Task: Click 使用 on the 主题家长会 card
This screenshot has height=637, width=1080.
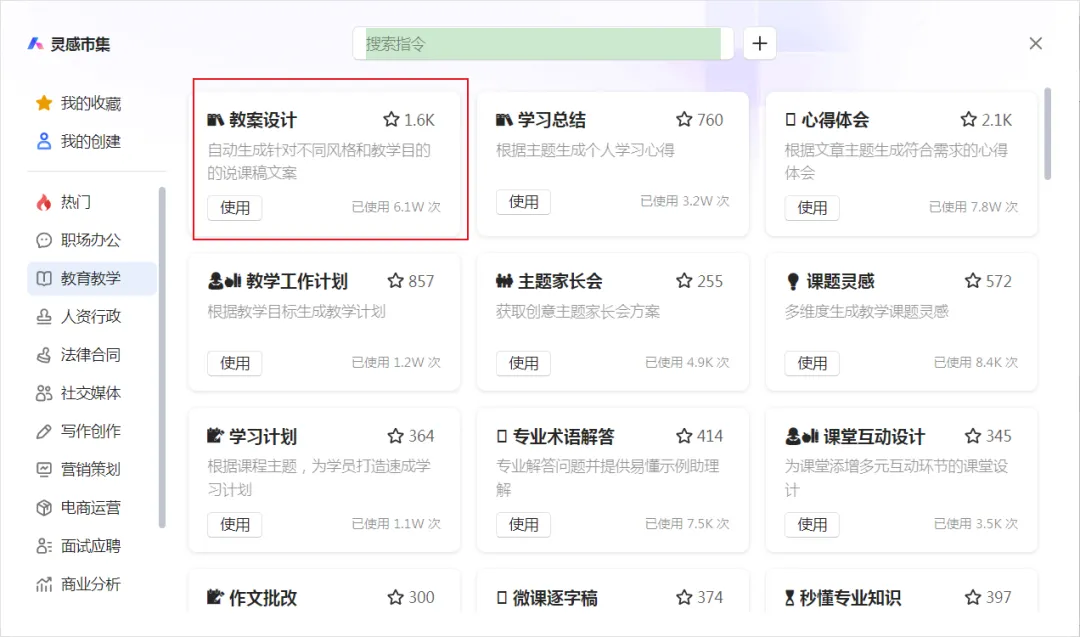Action: pos(523,363)
